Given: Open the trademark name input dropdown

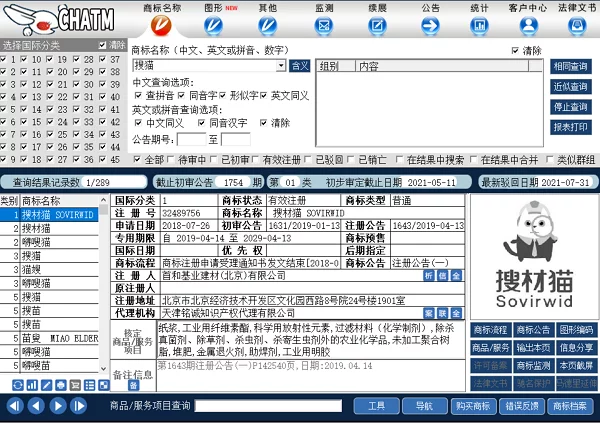Looking at the screenshot, I should click(281, 66).
